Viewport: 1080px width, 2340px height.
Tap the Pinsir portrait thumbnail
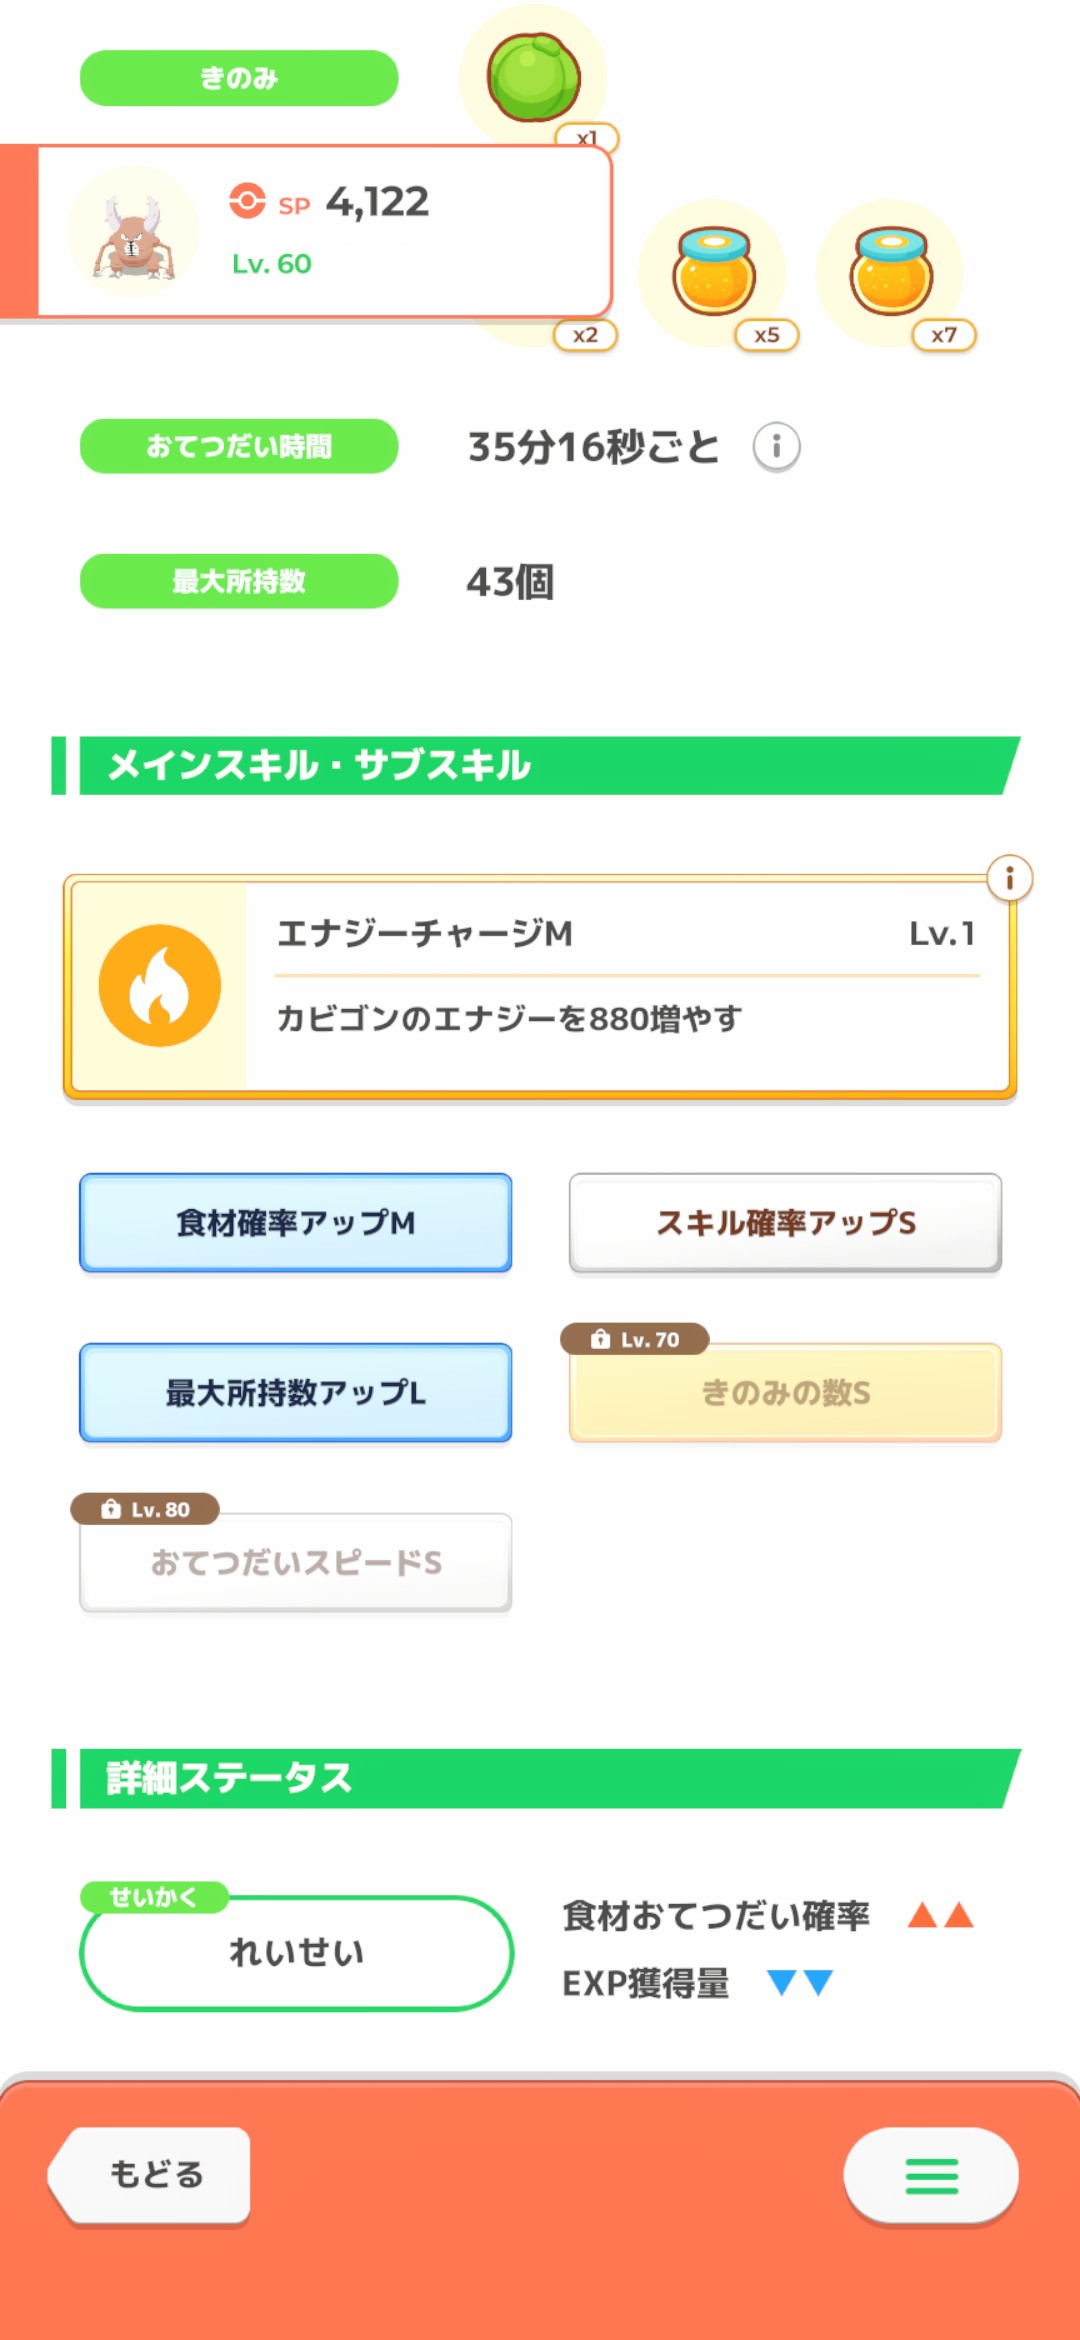(x=134, y=232)
